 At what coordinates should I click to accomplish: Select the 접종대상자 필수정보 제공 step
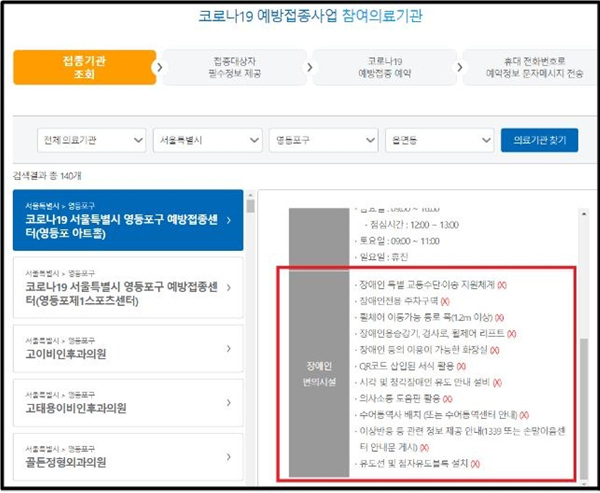coord(235,67)
